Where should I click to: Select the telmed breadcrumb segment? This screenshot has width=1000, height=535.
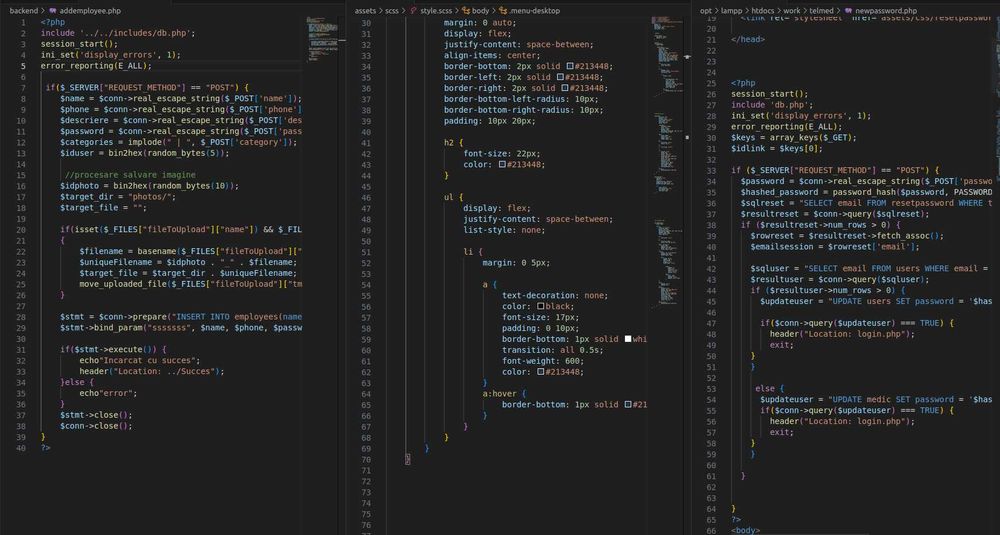[821, 11]
